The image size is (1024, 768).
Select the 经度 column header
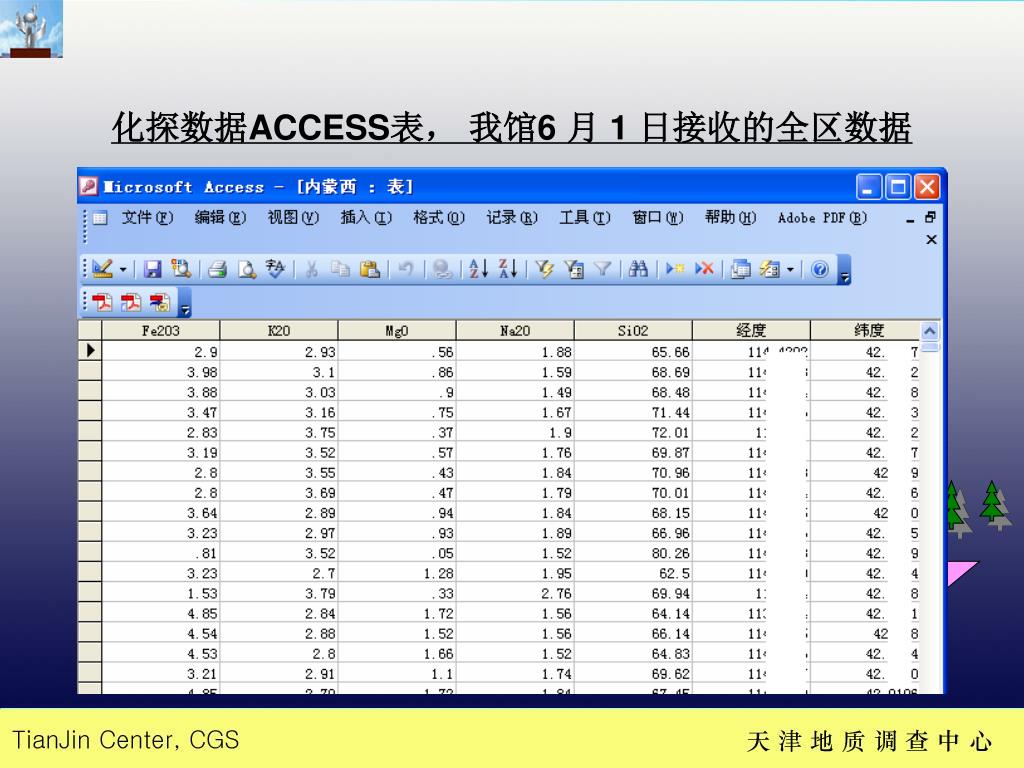751,330
